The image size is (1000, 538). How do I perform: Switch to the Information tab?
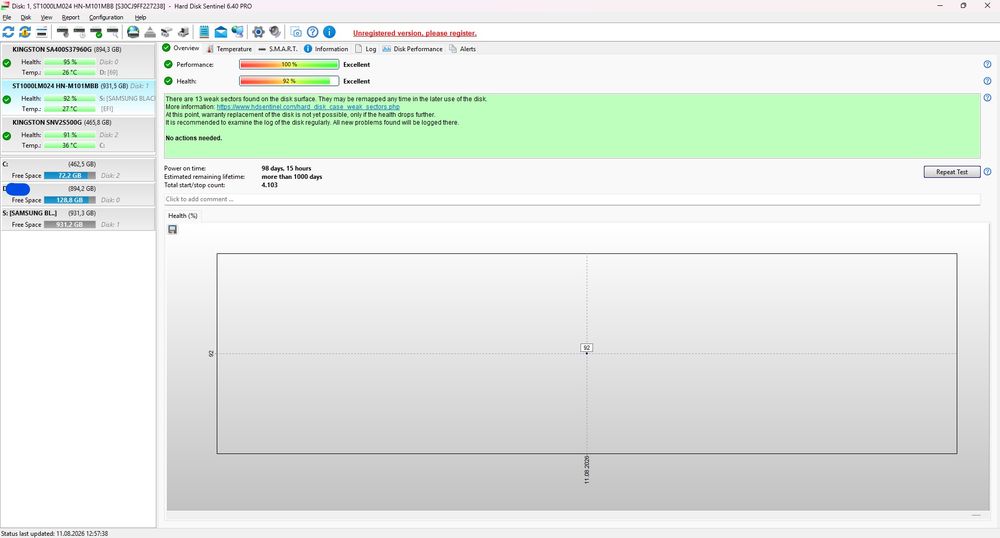(326, 48)
